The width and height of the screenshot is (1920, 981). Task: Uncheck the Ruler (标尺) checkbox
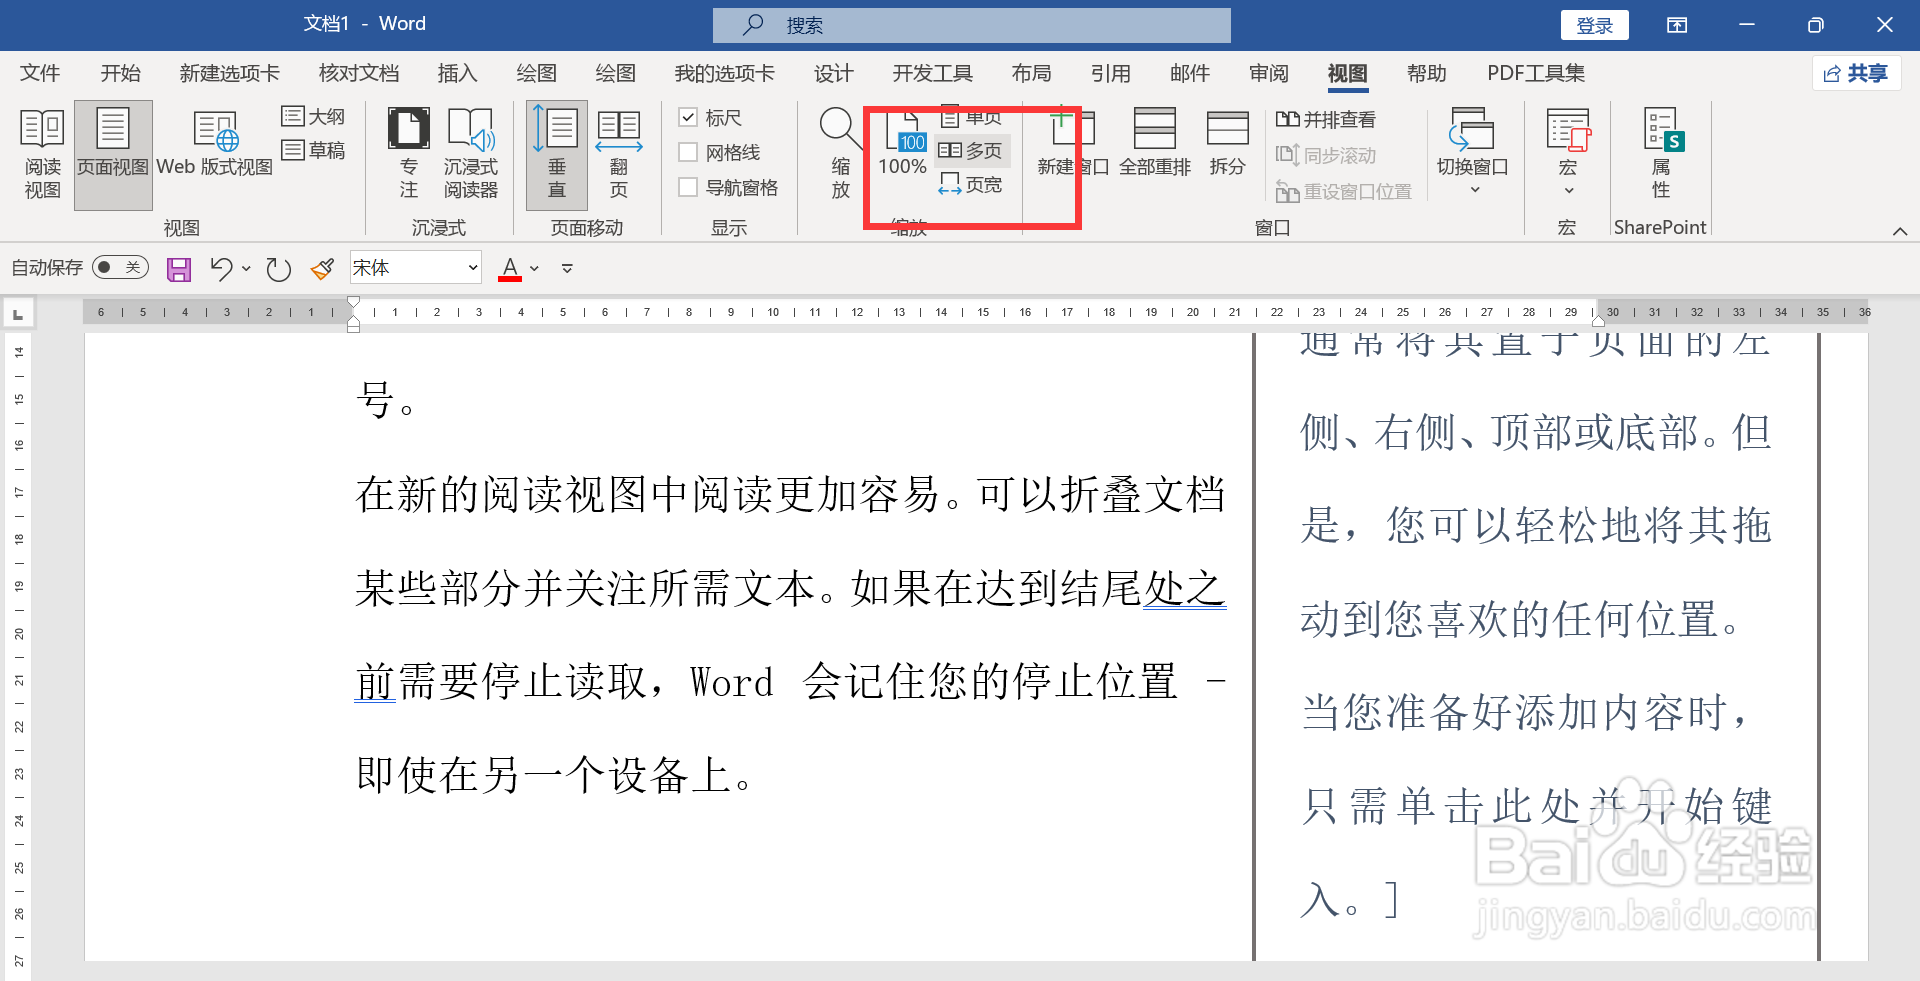click(688, 118)
